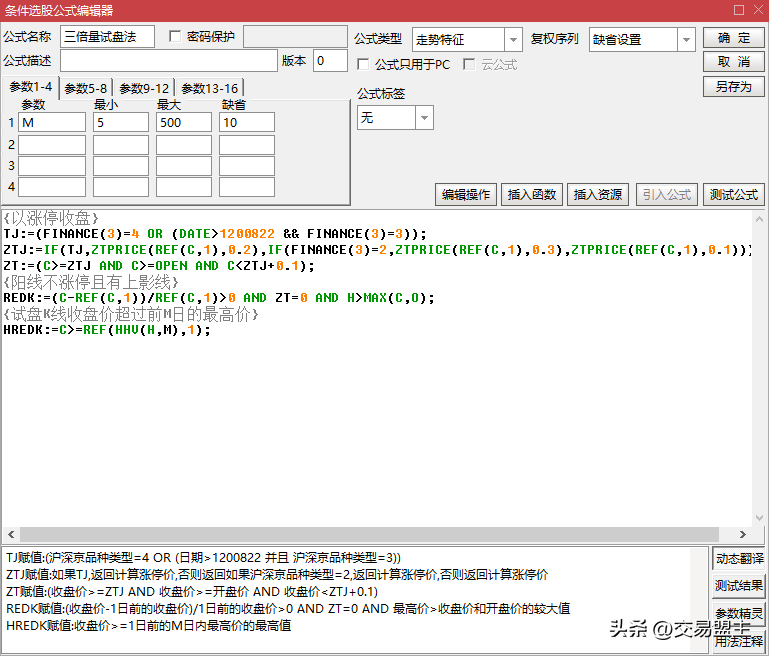Click parameter 3 最大 field

click(x=184, y=166)
